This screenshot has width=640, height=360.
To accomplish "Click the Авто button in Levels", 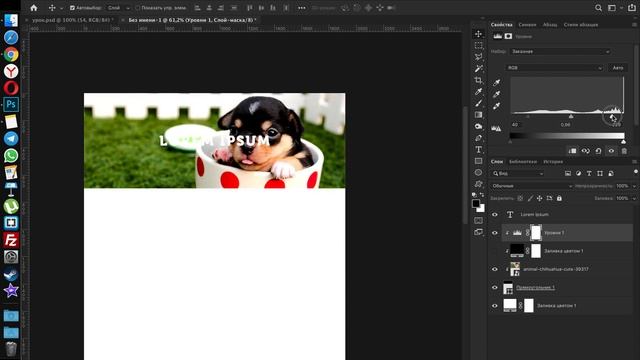I will click(618, 68).
